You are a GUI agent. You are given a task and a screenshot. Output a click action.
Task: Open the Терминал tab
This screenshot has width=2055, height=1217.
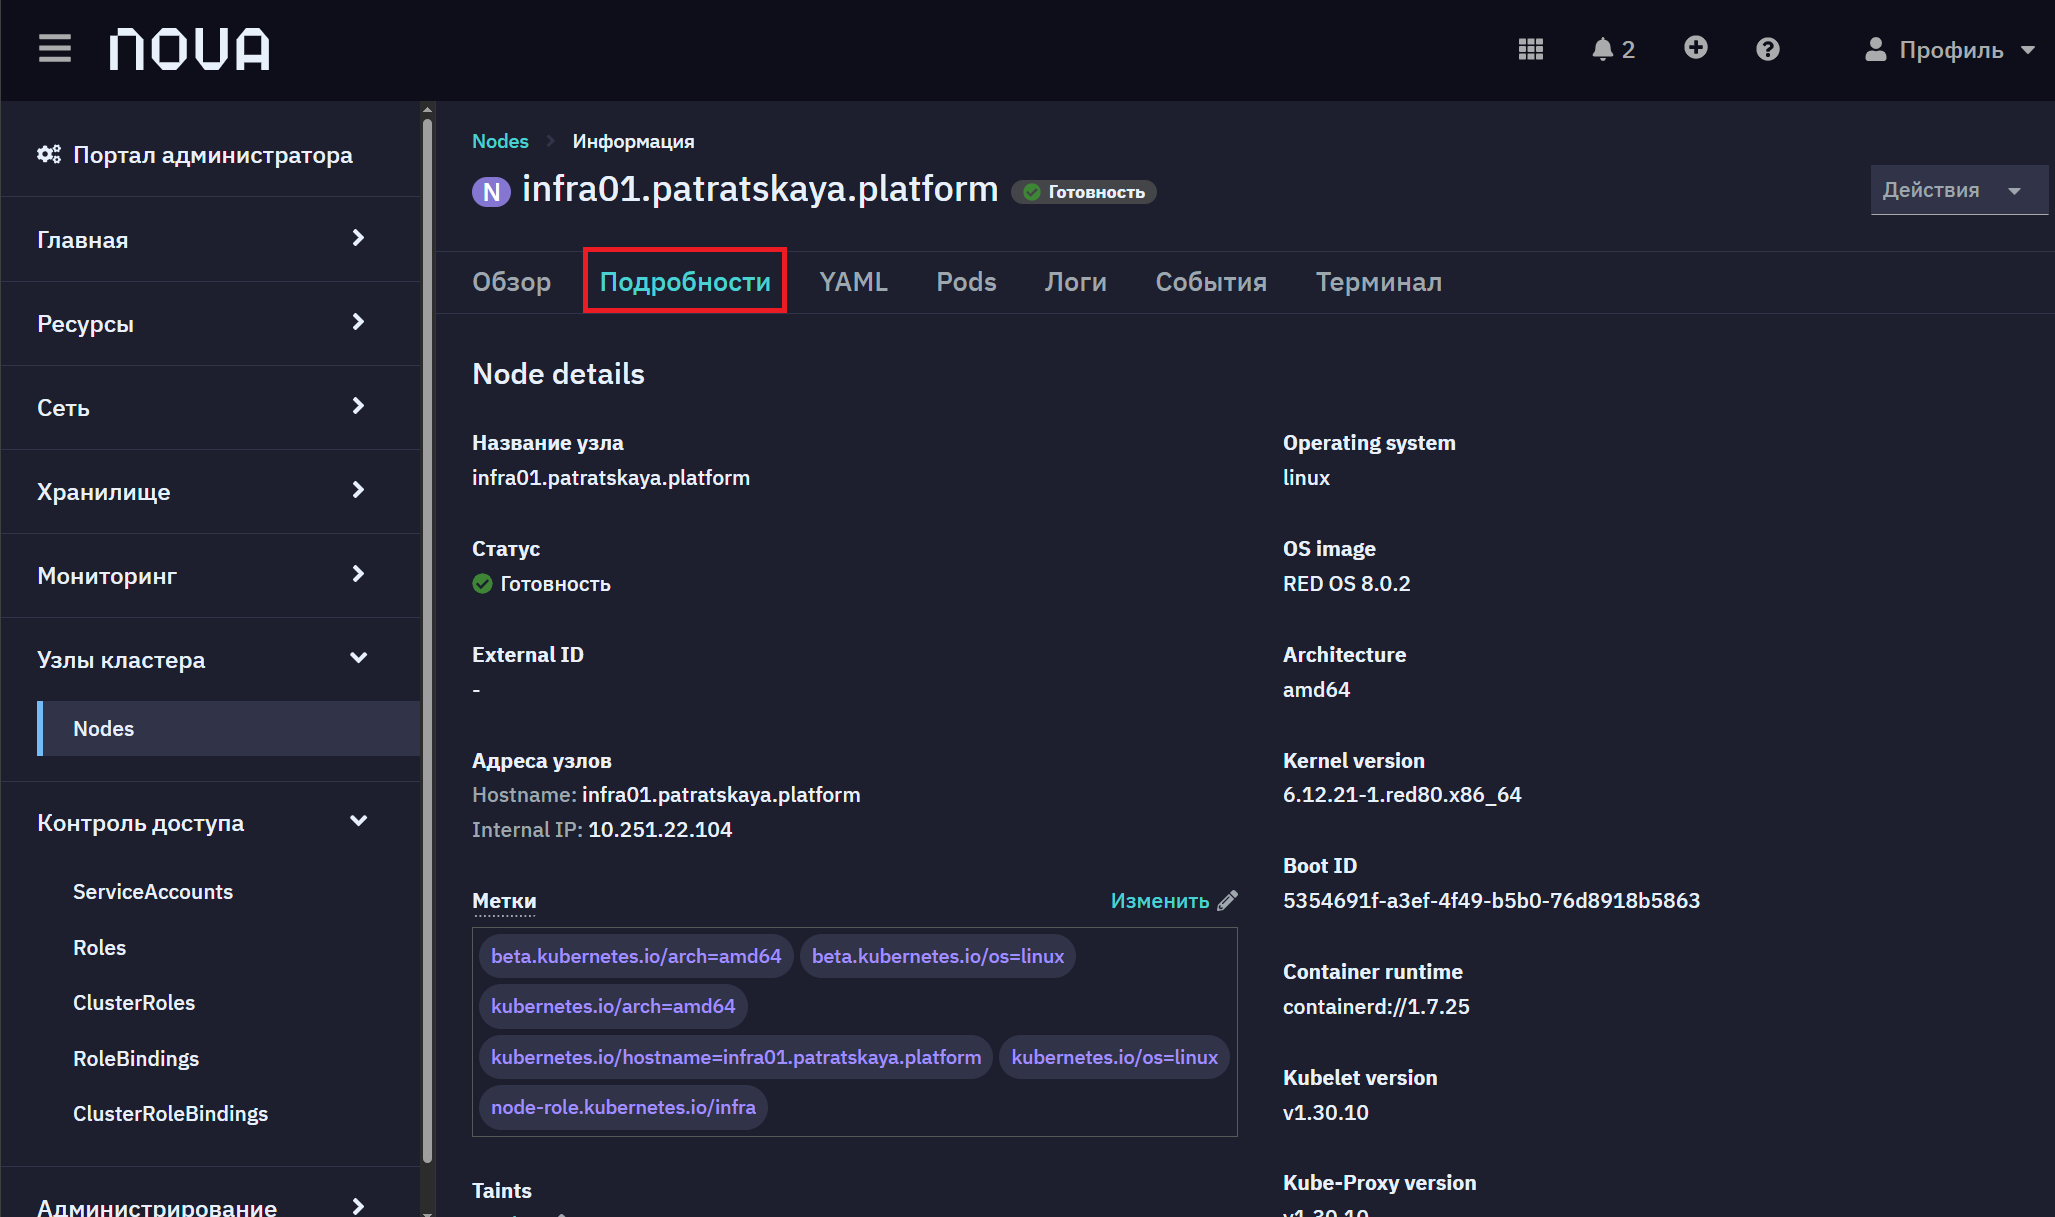pos(1378,282)
